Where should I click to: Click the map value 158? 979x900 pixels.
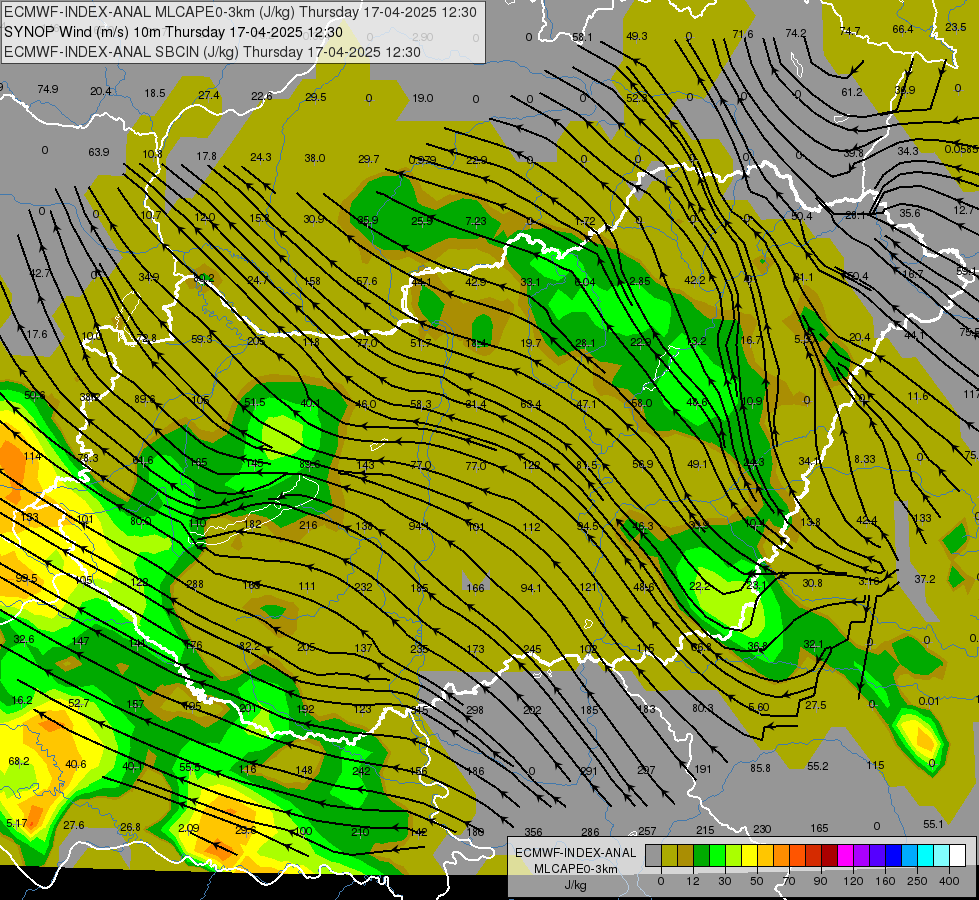pos(312,282)
